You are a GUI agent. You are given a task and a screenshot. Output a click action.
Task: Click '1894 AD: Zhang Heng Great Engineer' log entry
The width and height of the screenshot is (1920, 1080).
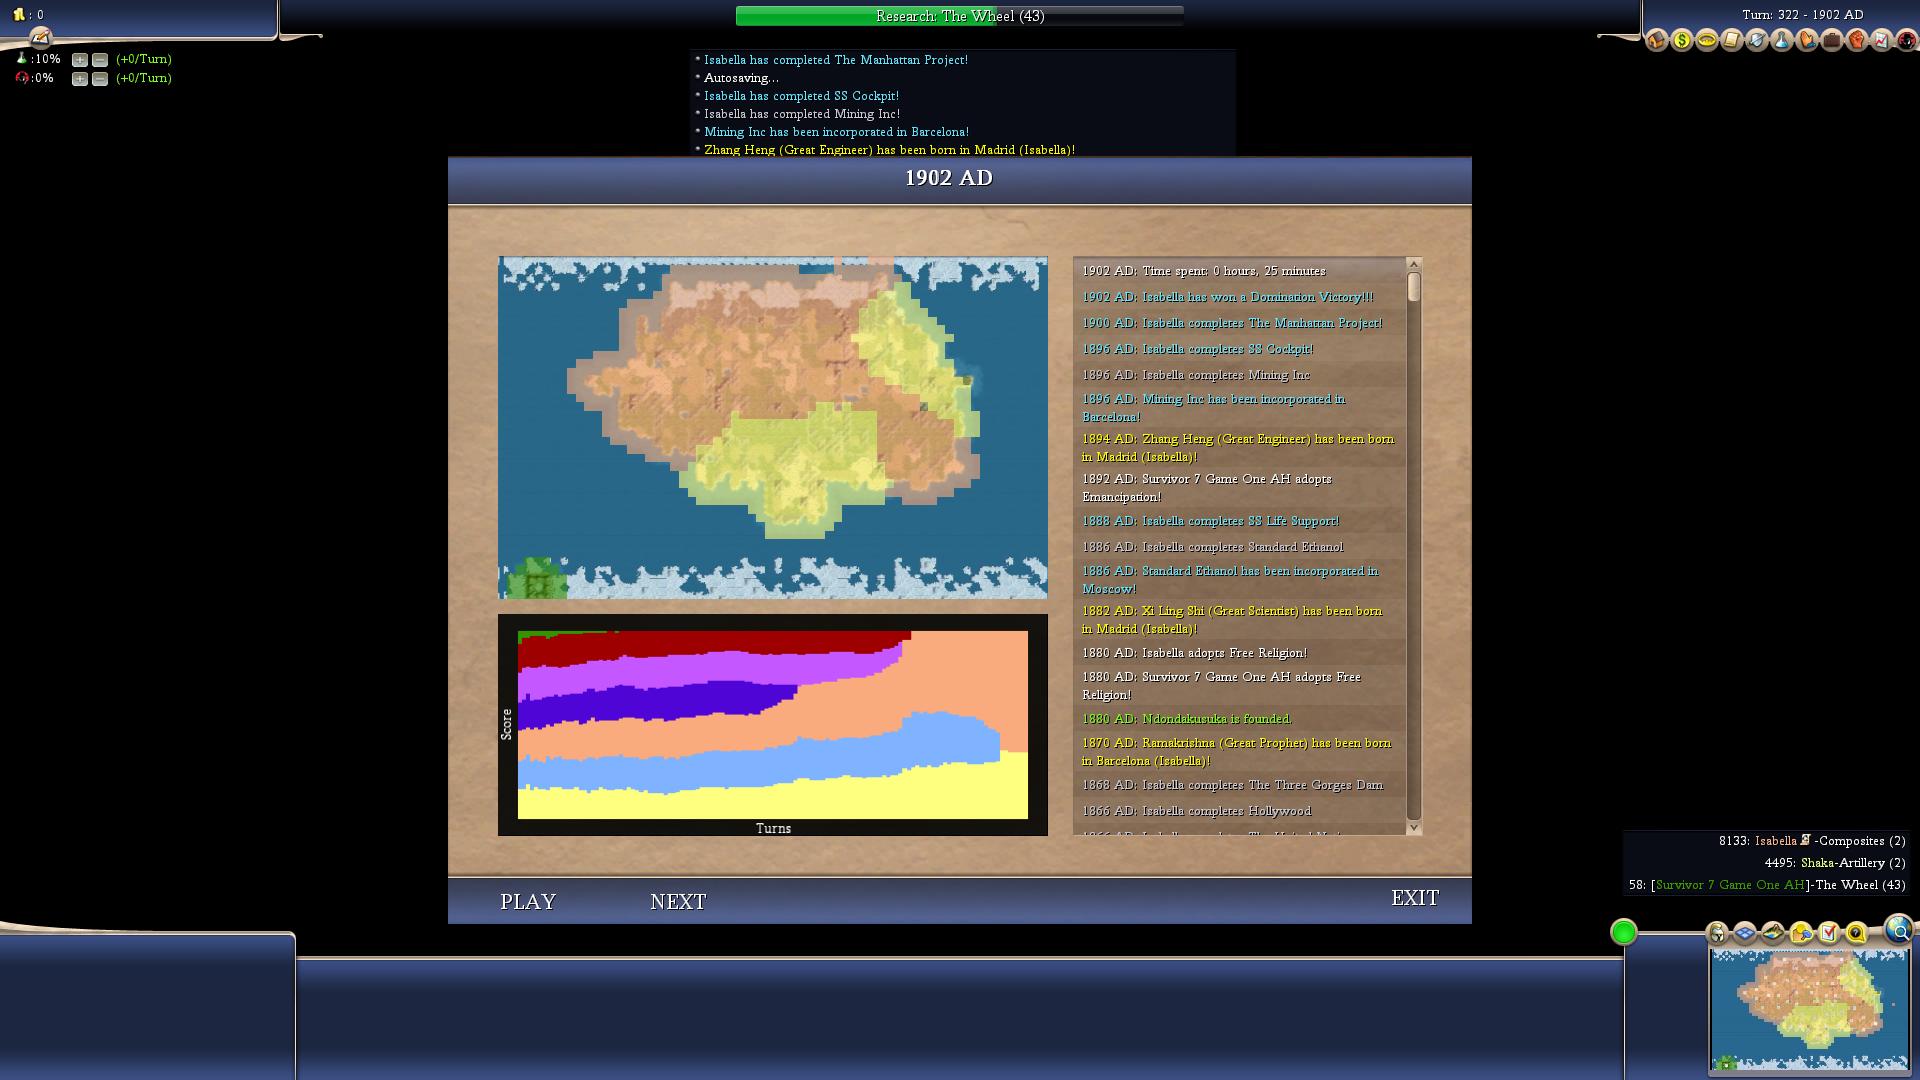(1238, 448)
